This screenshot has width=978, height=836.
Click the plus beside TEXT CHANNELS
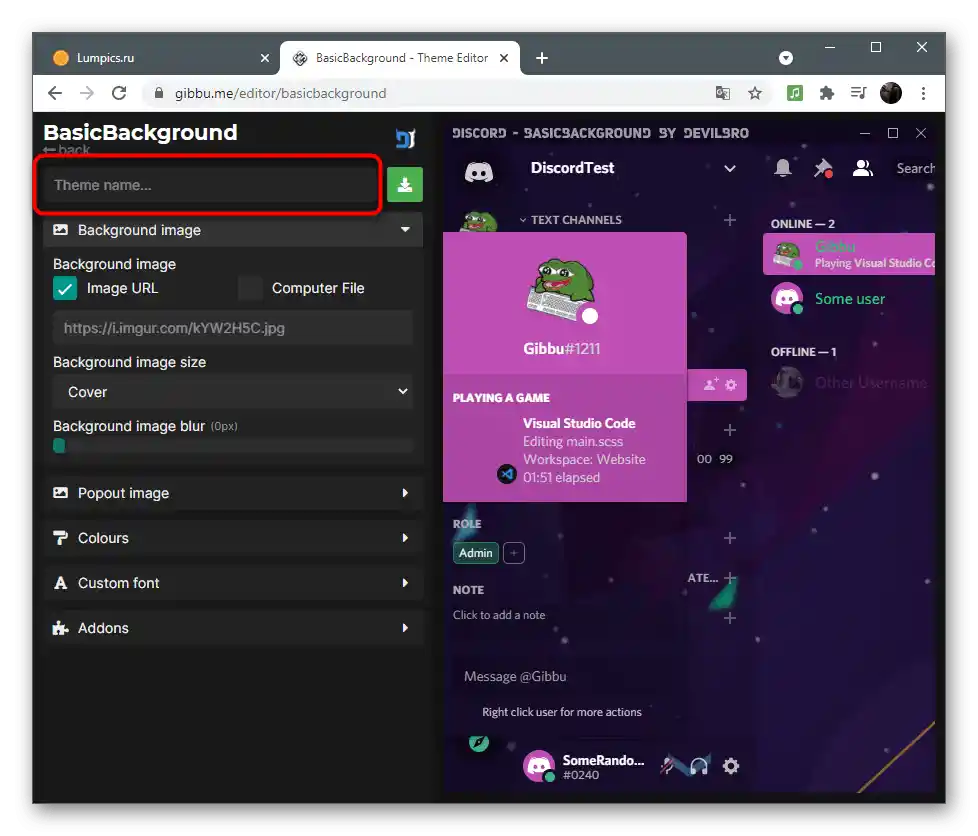[x=730, y=220]
